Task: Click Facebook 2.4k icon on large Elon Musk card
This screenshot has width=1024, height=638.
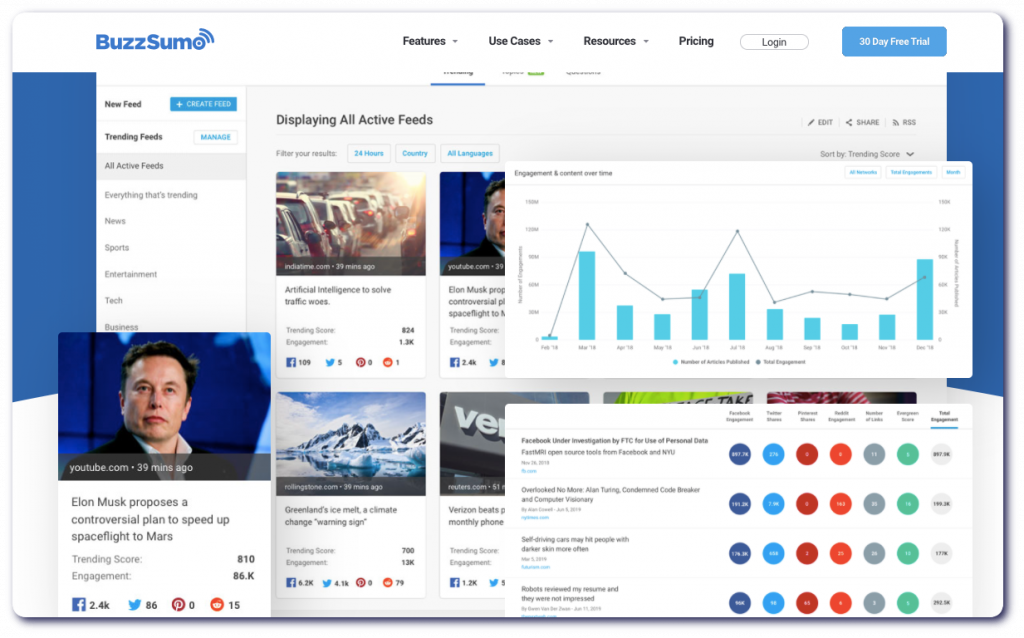Action: click(78, 605)
